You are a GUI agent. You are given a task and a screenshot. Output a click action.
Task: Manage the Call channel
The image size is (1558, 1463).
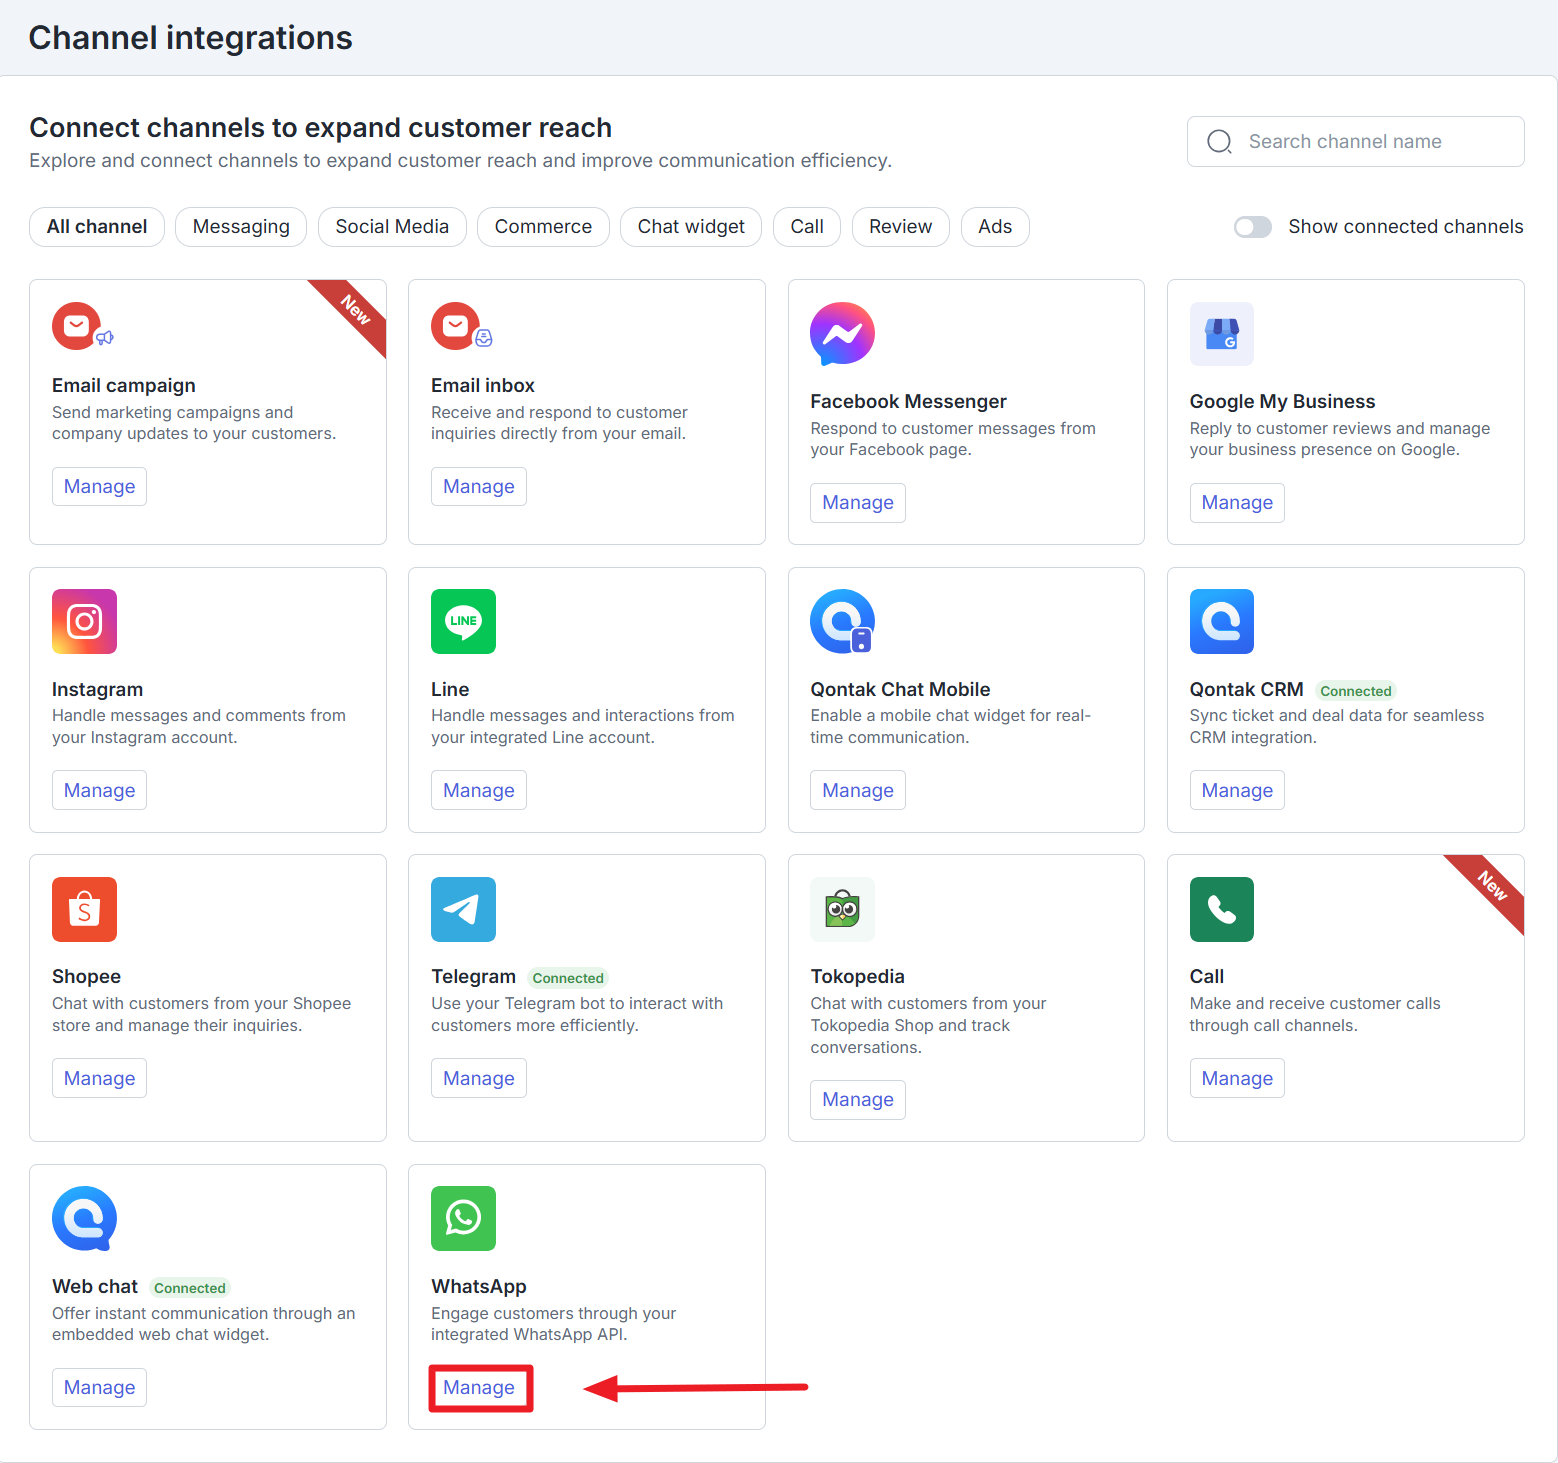(x=1237, y=1078)
